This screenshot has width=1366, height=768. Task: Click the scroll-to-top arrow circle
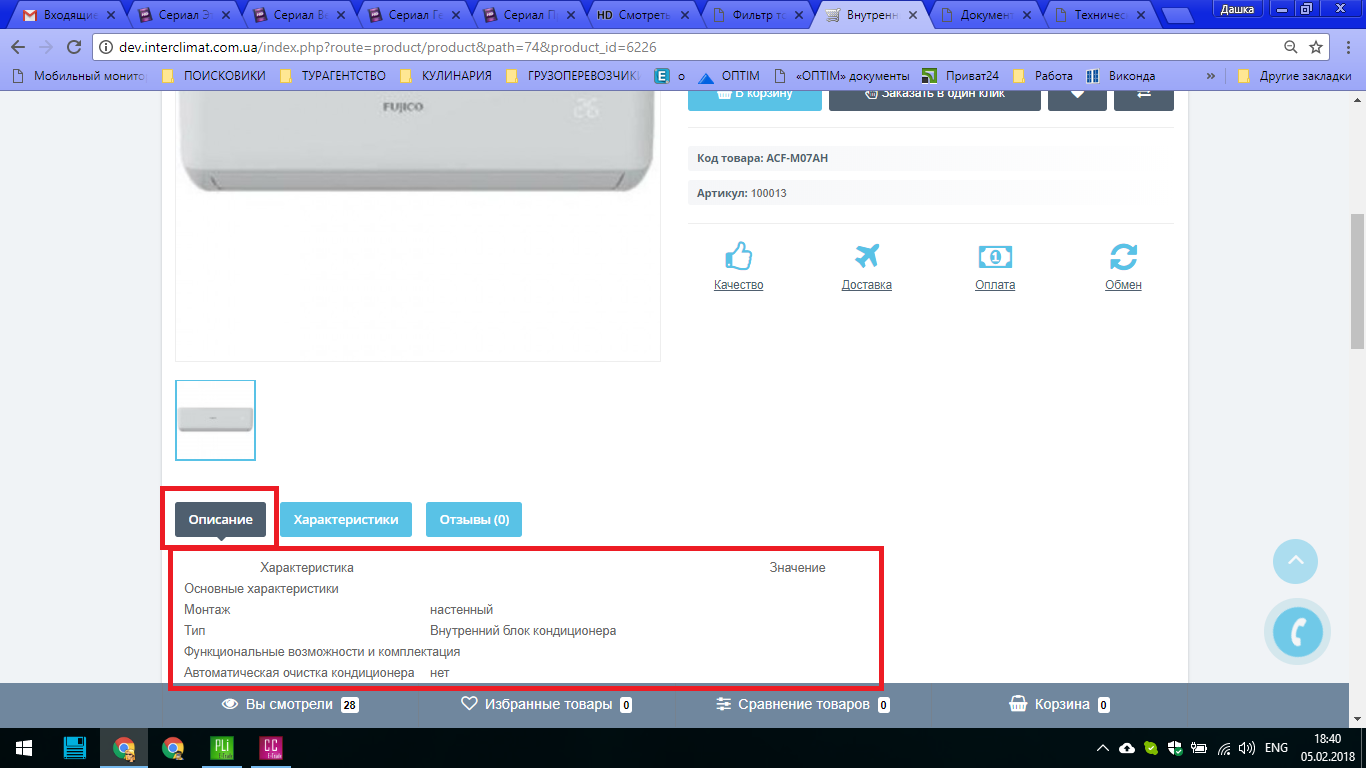[1295, 561]
